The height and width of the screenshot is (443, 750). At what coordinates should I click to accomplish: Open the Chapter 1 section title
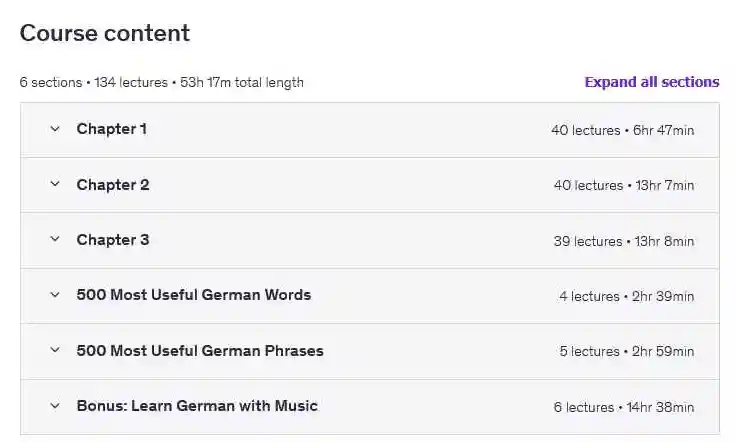(111, 129)
